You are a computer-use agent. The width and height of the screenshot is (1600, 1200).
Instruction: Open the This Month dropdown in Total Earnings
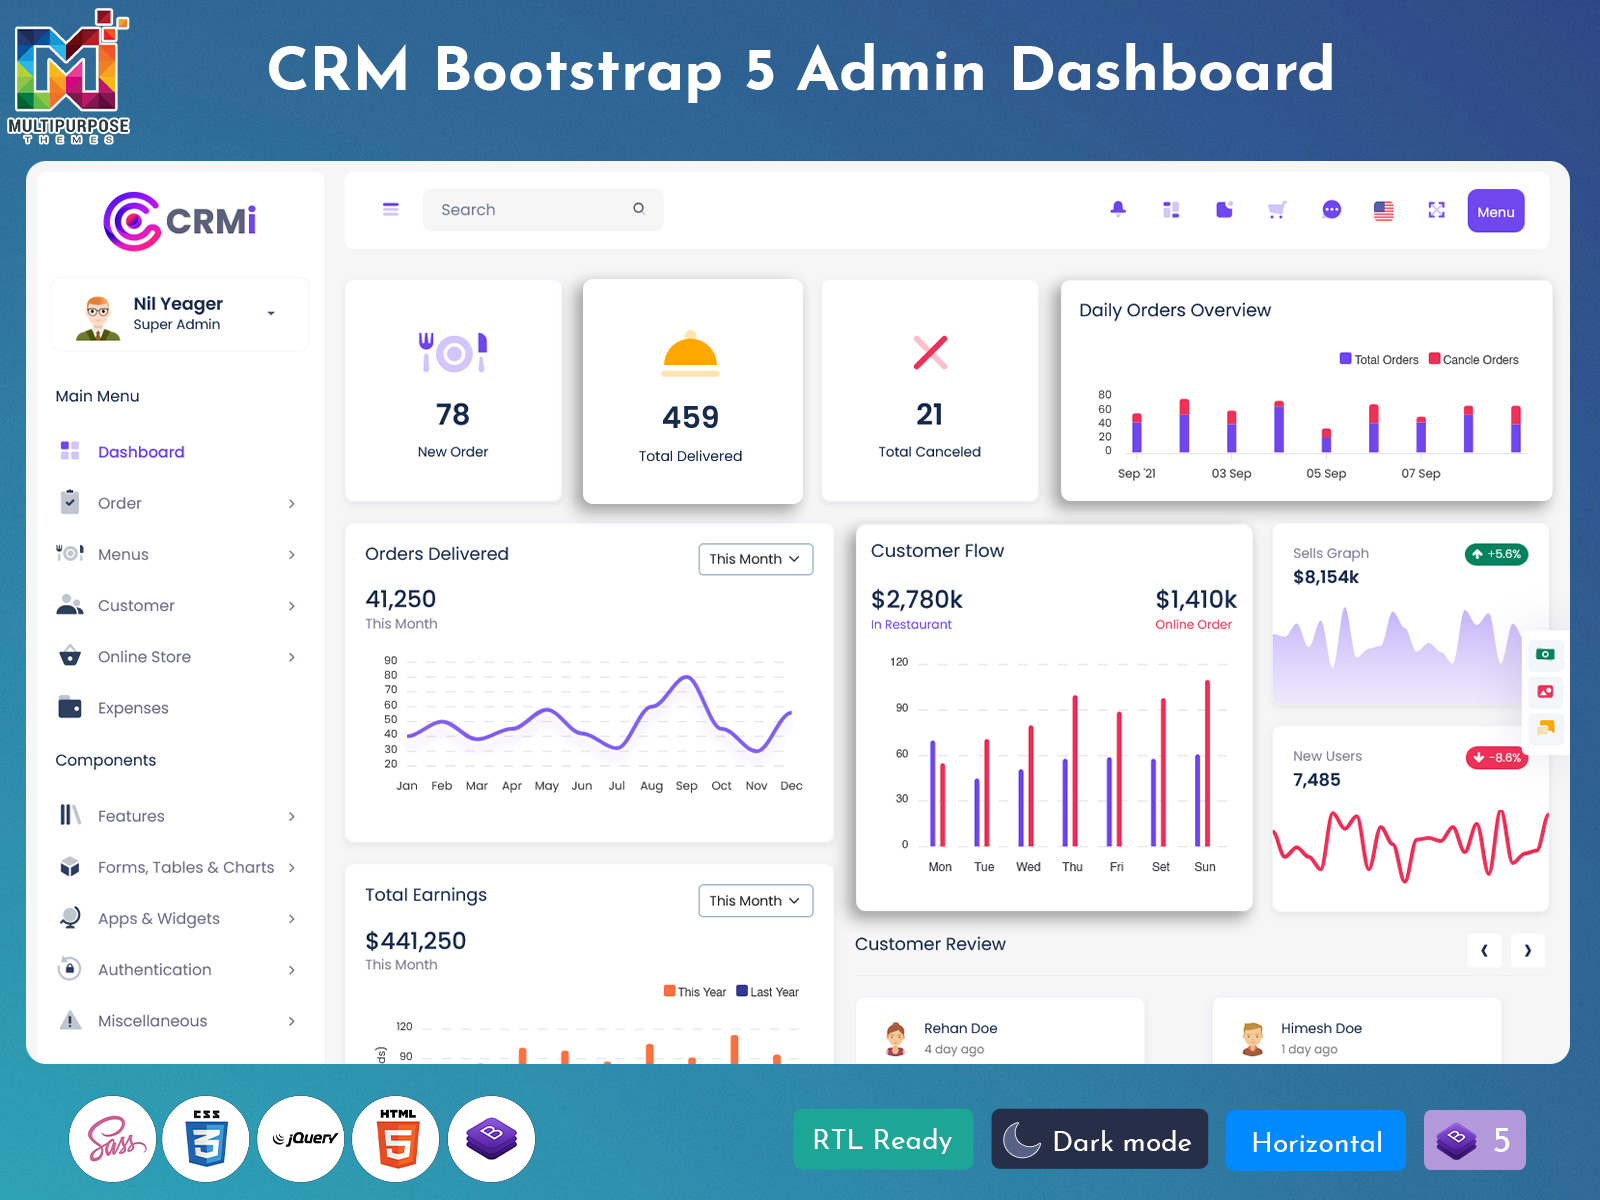[x=755, y=900]
